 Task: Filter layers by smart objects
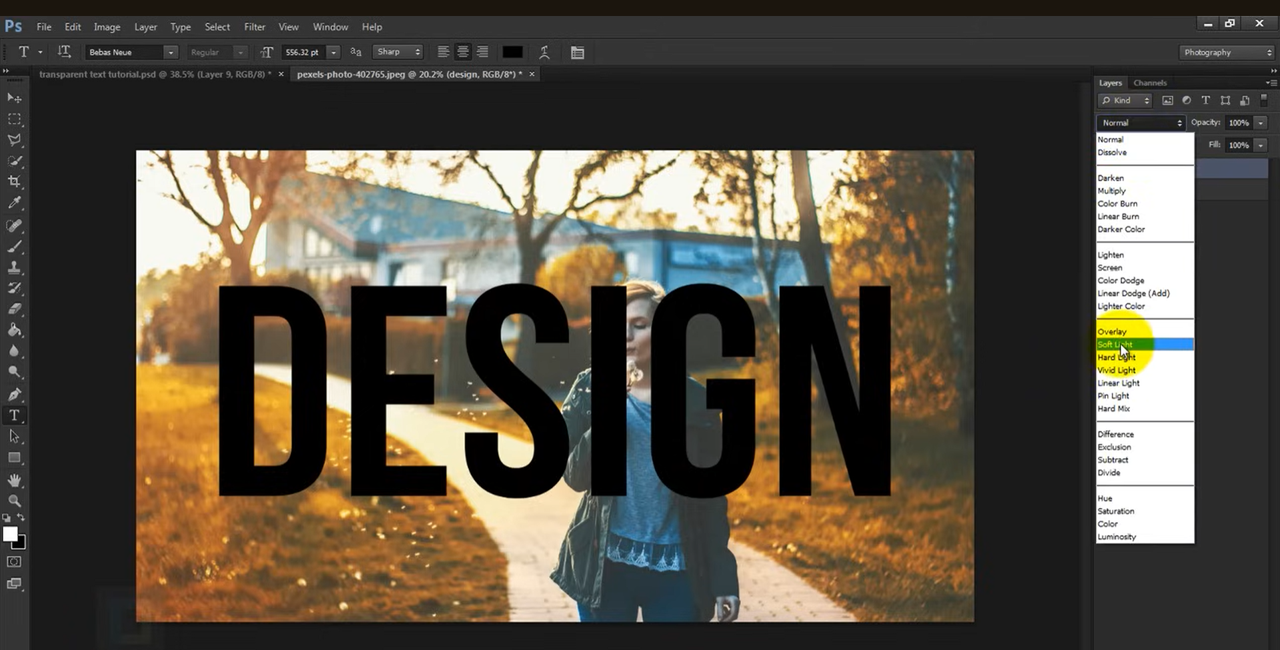click(x=1244, y=100)
